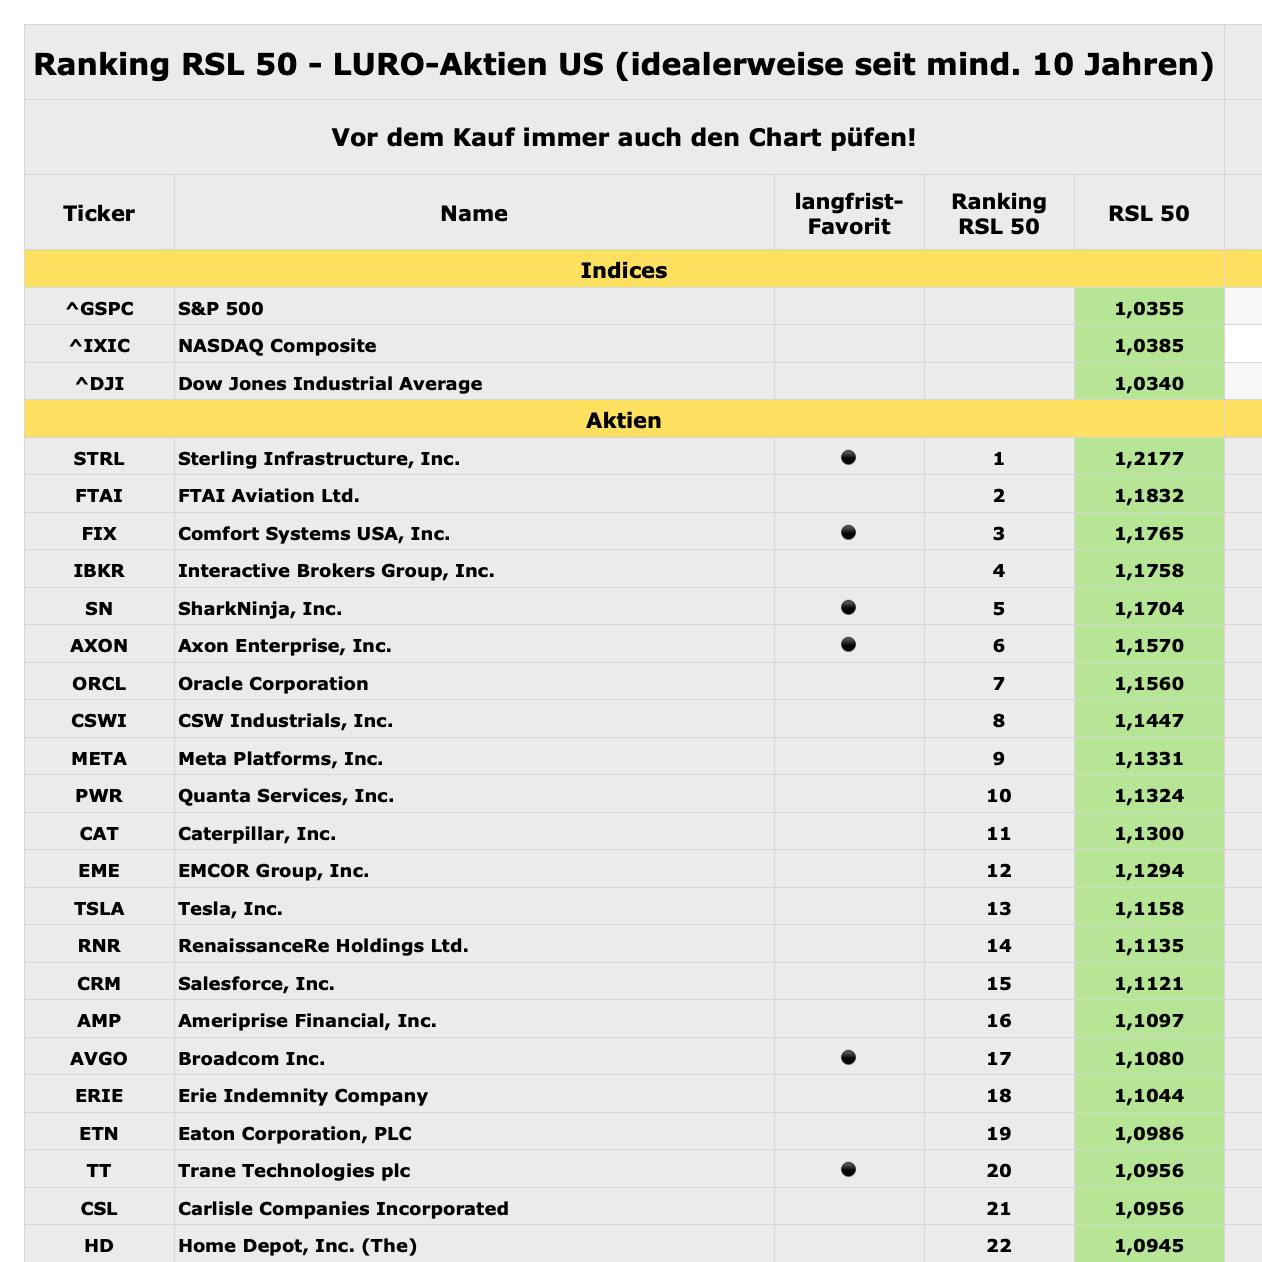
Task: Click the favorite dot in Comfort Systems row
Action: [x=848, y=533]
